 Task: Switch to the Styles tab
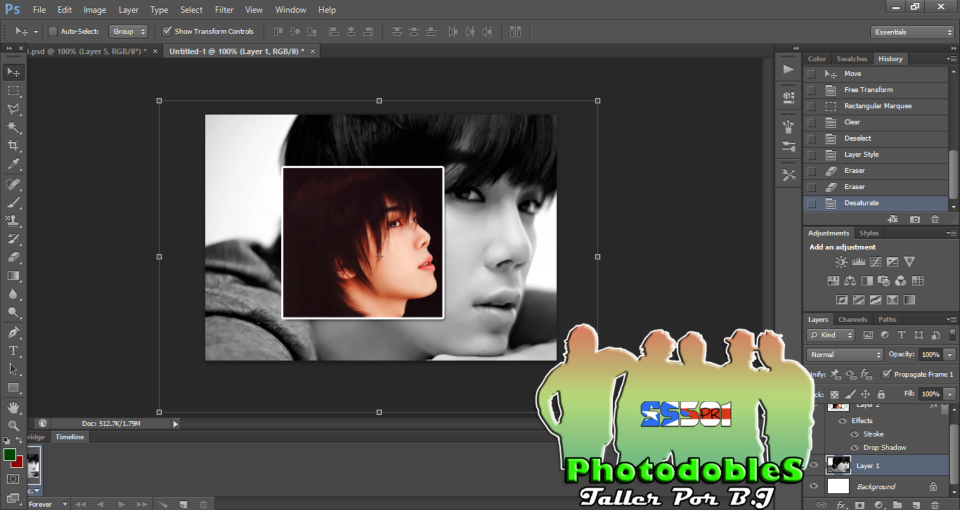point(869,233)
